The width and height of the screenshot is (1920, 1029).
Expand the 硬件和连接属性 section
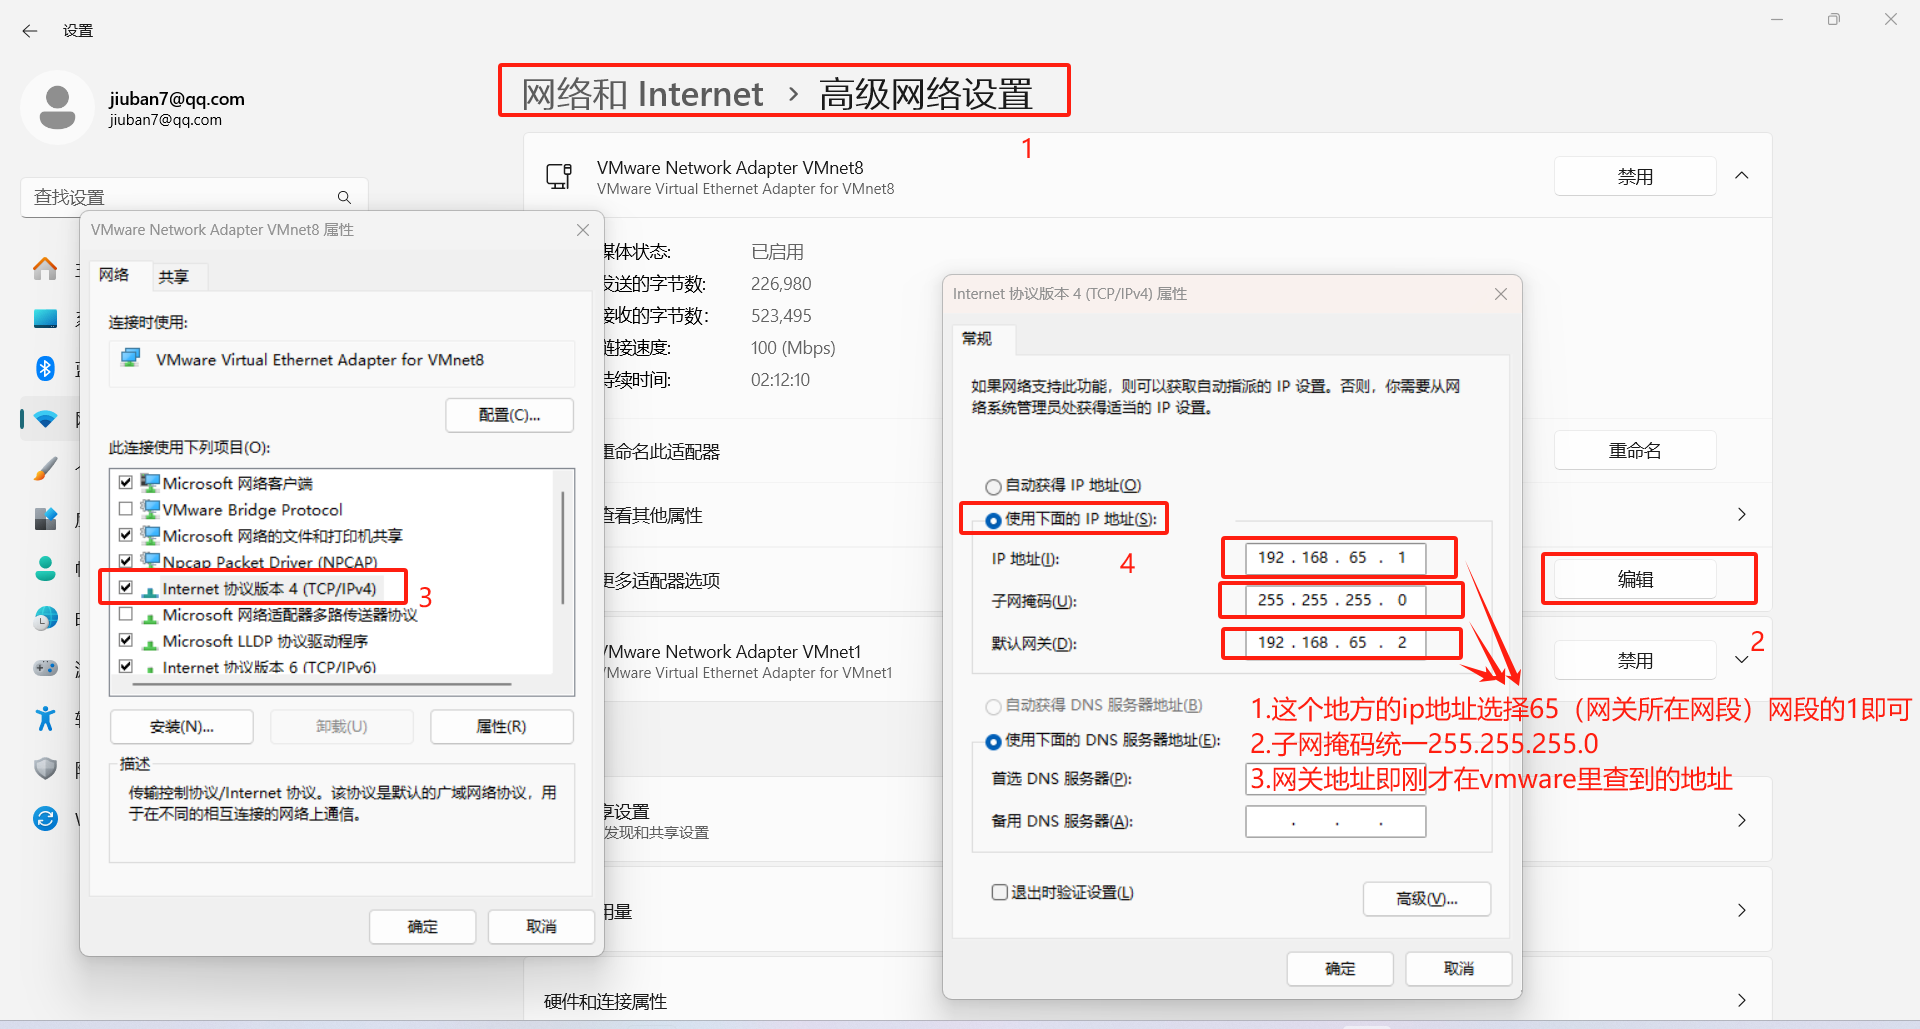click(1742, 1000)
